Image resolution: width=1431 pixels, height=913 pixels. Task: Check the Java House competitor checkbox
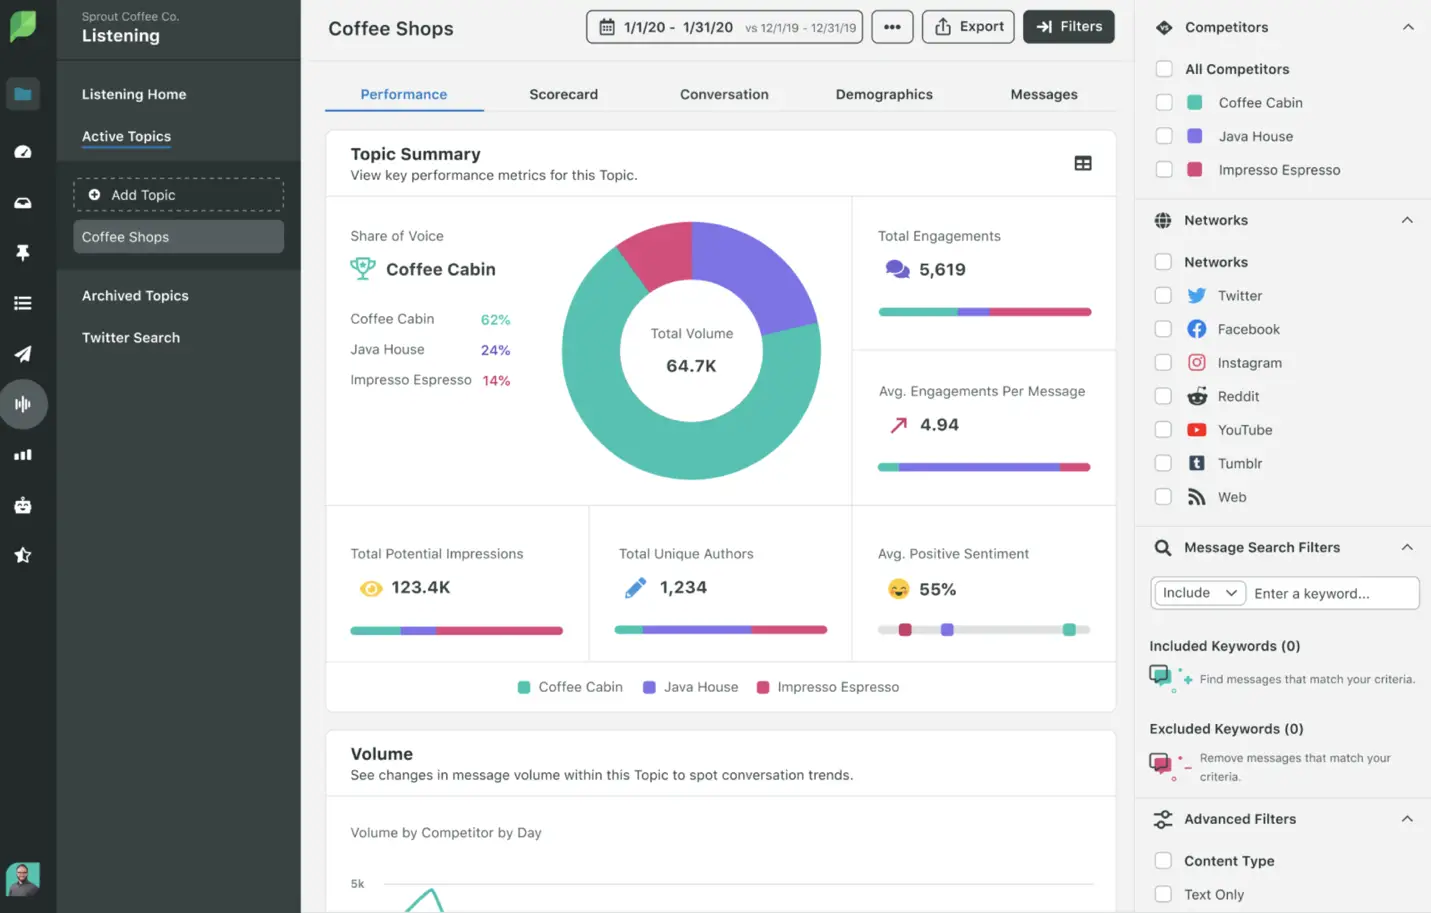[1164, 136]
